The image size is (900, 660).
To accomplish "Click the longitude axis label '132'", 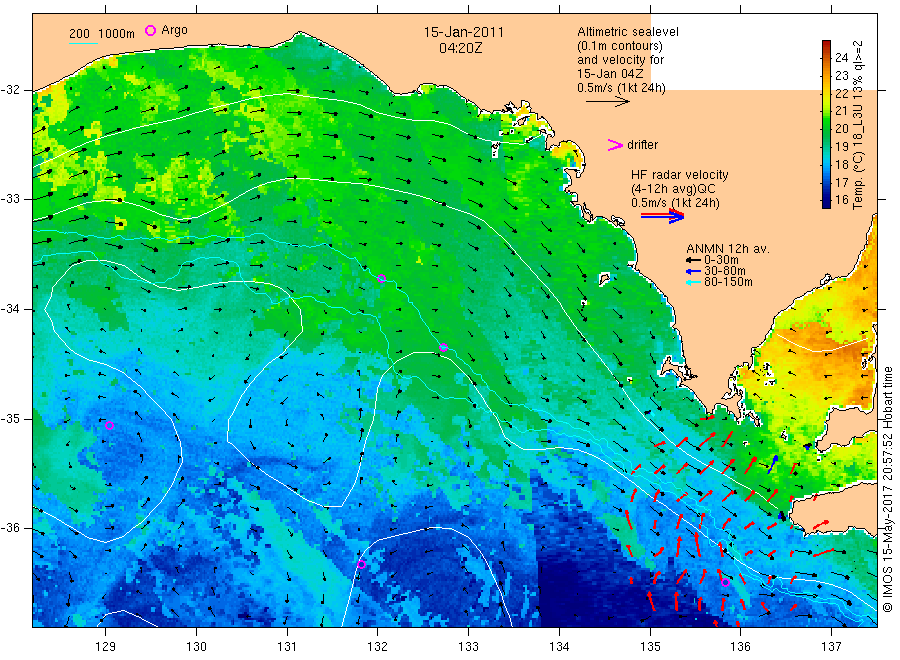I will pos(378,647).
